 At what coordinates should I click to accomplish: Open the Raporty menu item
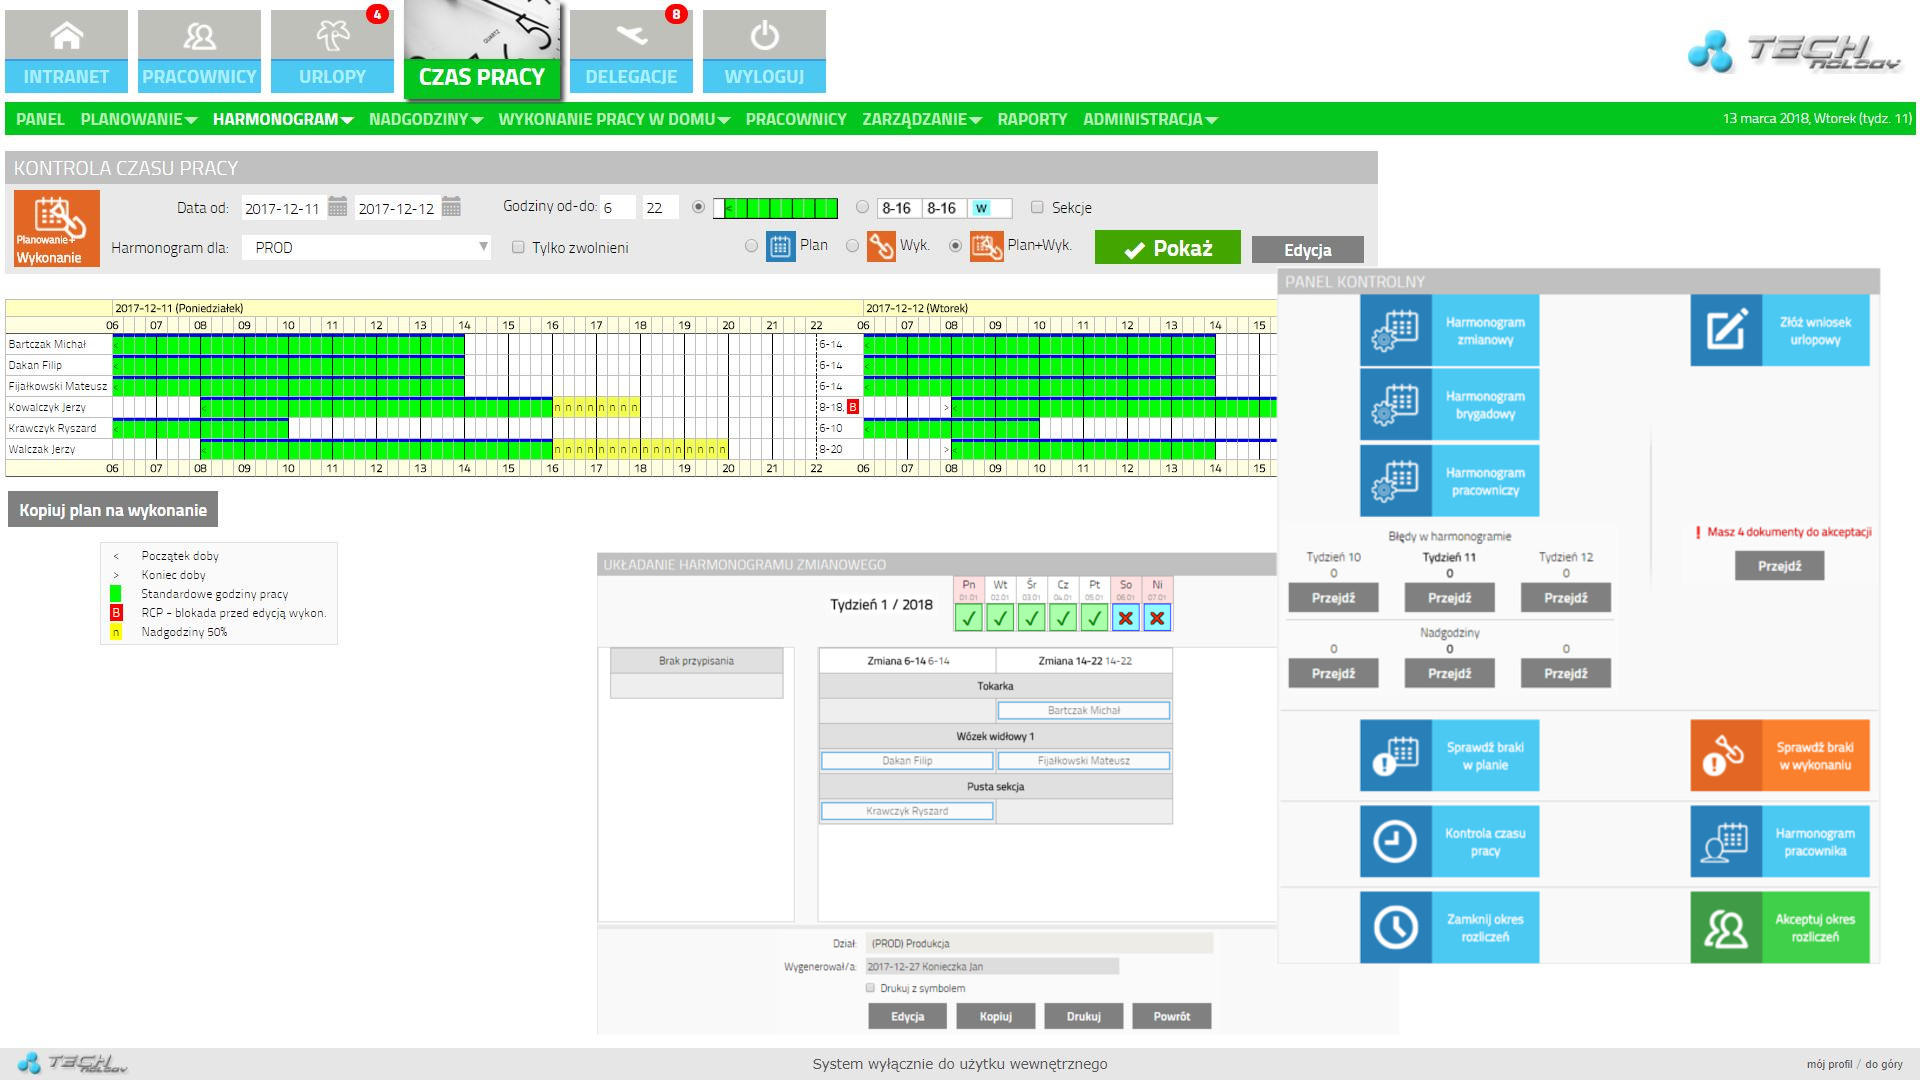(x=1032, y=119)
